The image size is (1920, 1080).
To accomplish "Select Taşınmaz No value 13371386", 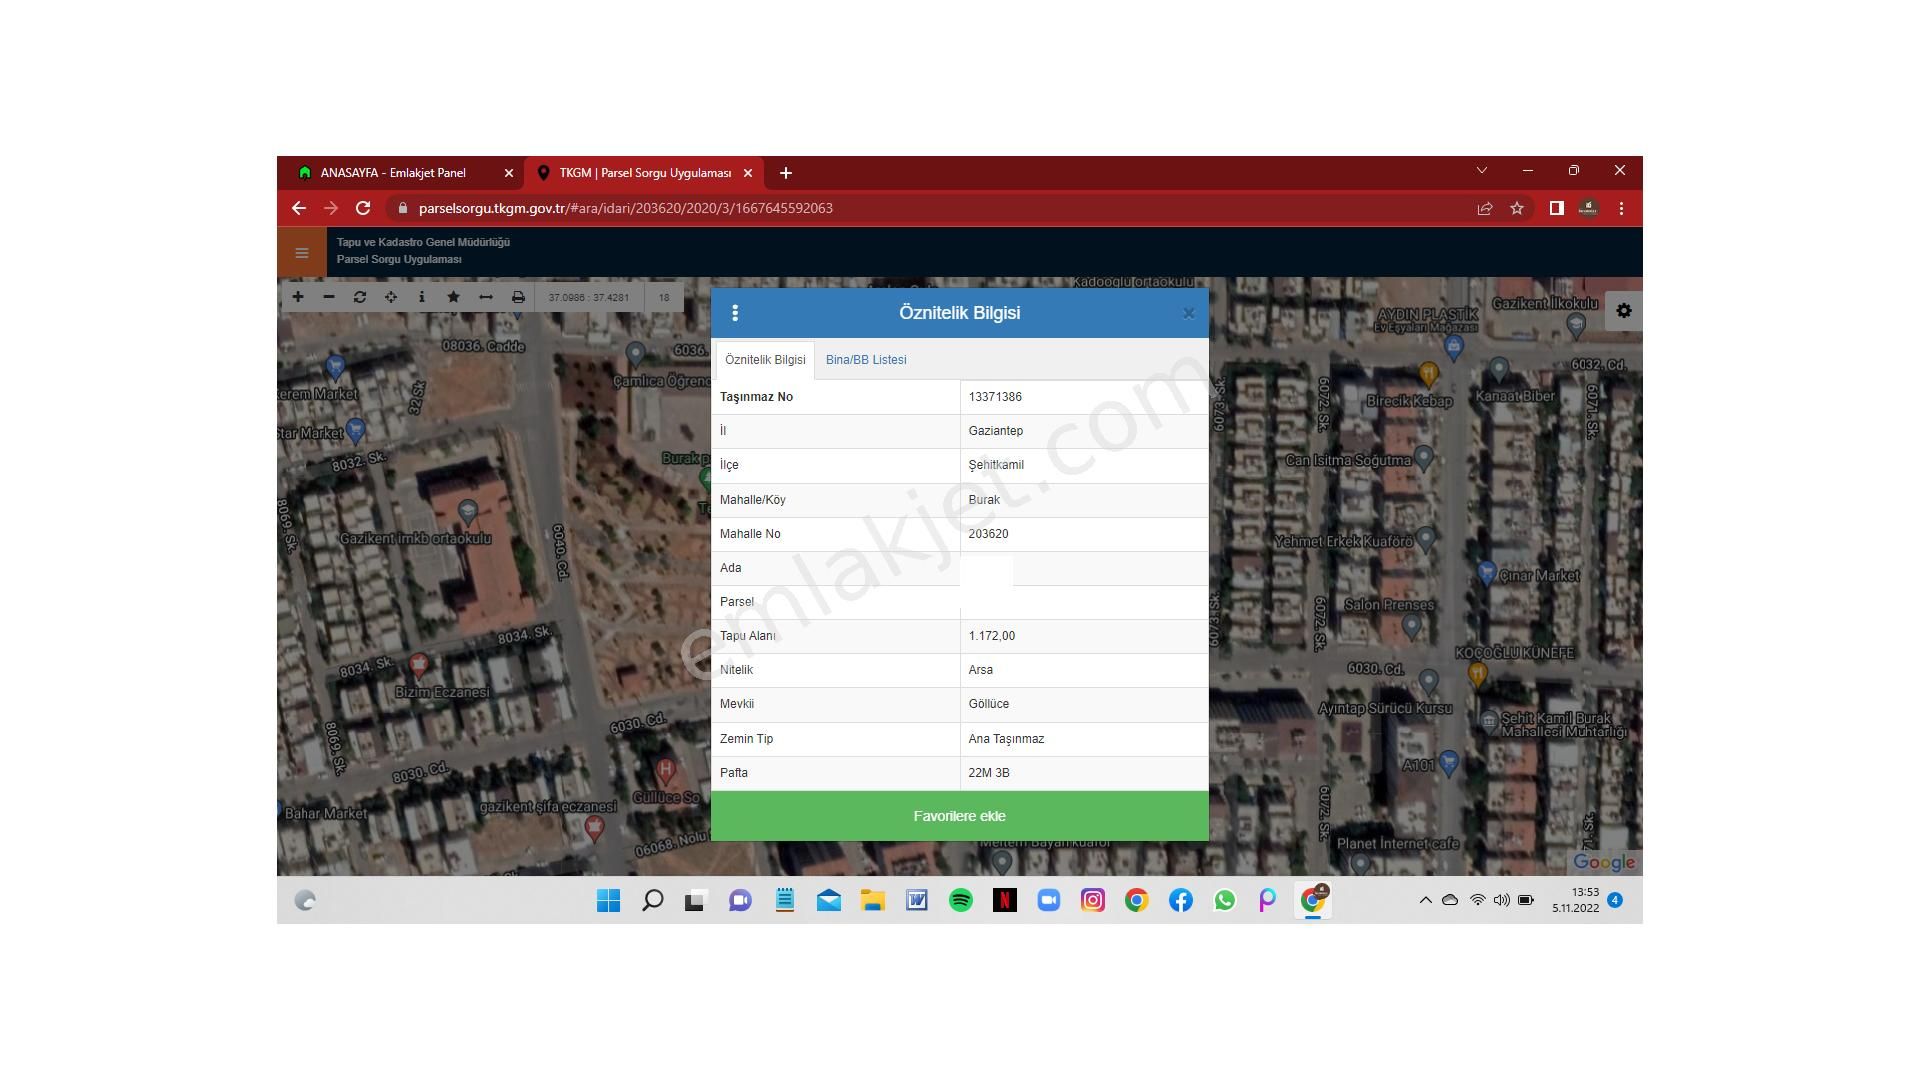I will click(x=995, y=397).
